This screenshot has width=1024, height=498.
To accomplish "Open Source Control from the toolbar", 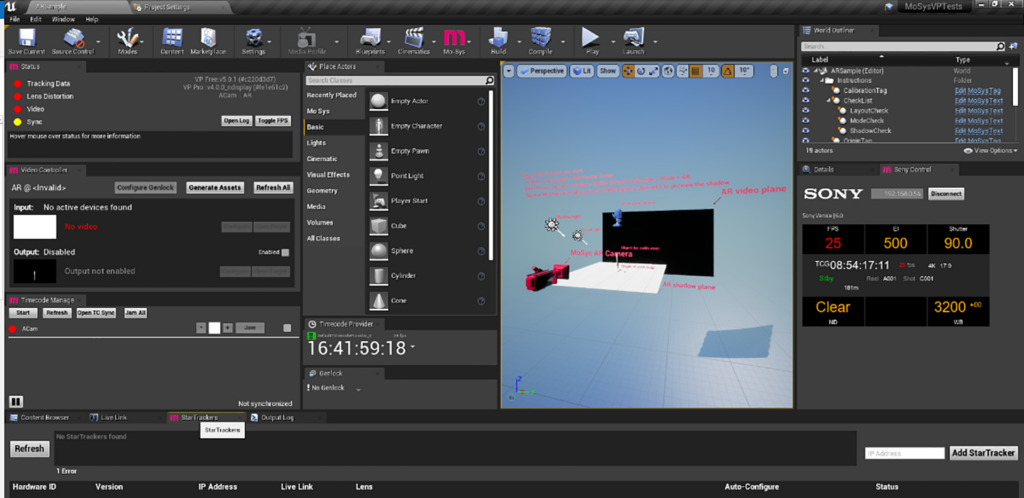I will click(72, 40).
